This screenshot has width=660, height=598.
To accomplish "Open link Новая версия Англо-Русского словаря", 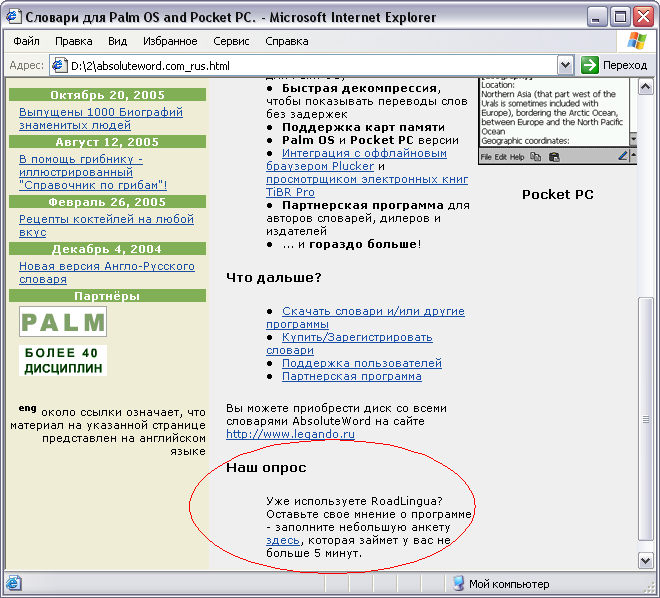I will tap(106, 273).
